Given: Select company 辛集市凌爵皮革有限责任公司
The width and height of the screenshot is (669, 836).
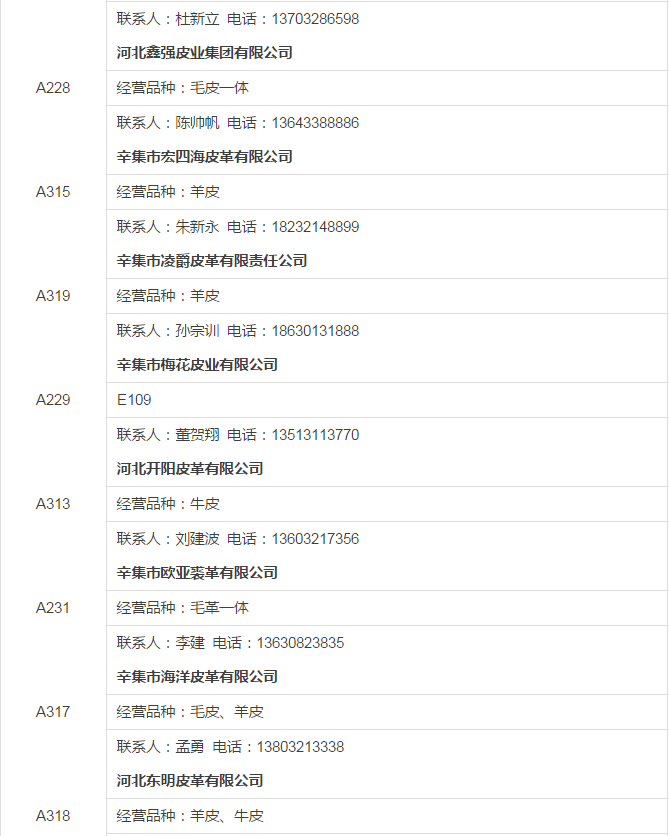Looking at the screenshot, I should pyautogui.click(x=212, y=261).
